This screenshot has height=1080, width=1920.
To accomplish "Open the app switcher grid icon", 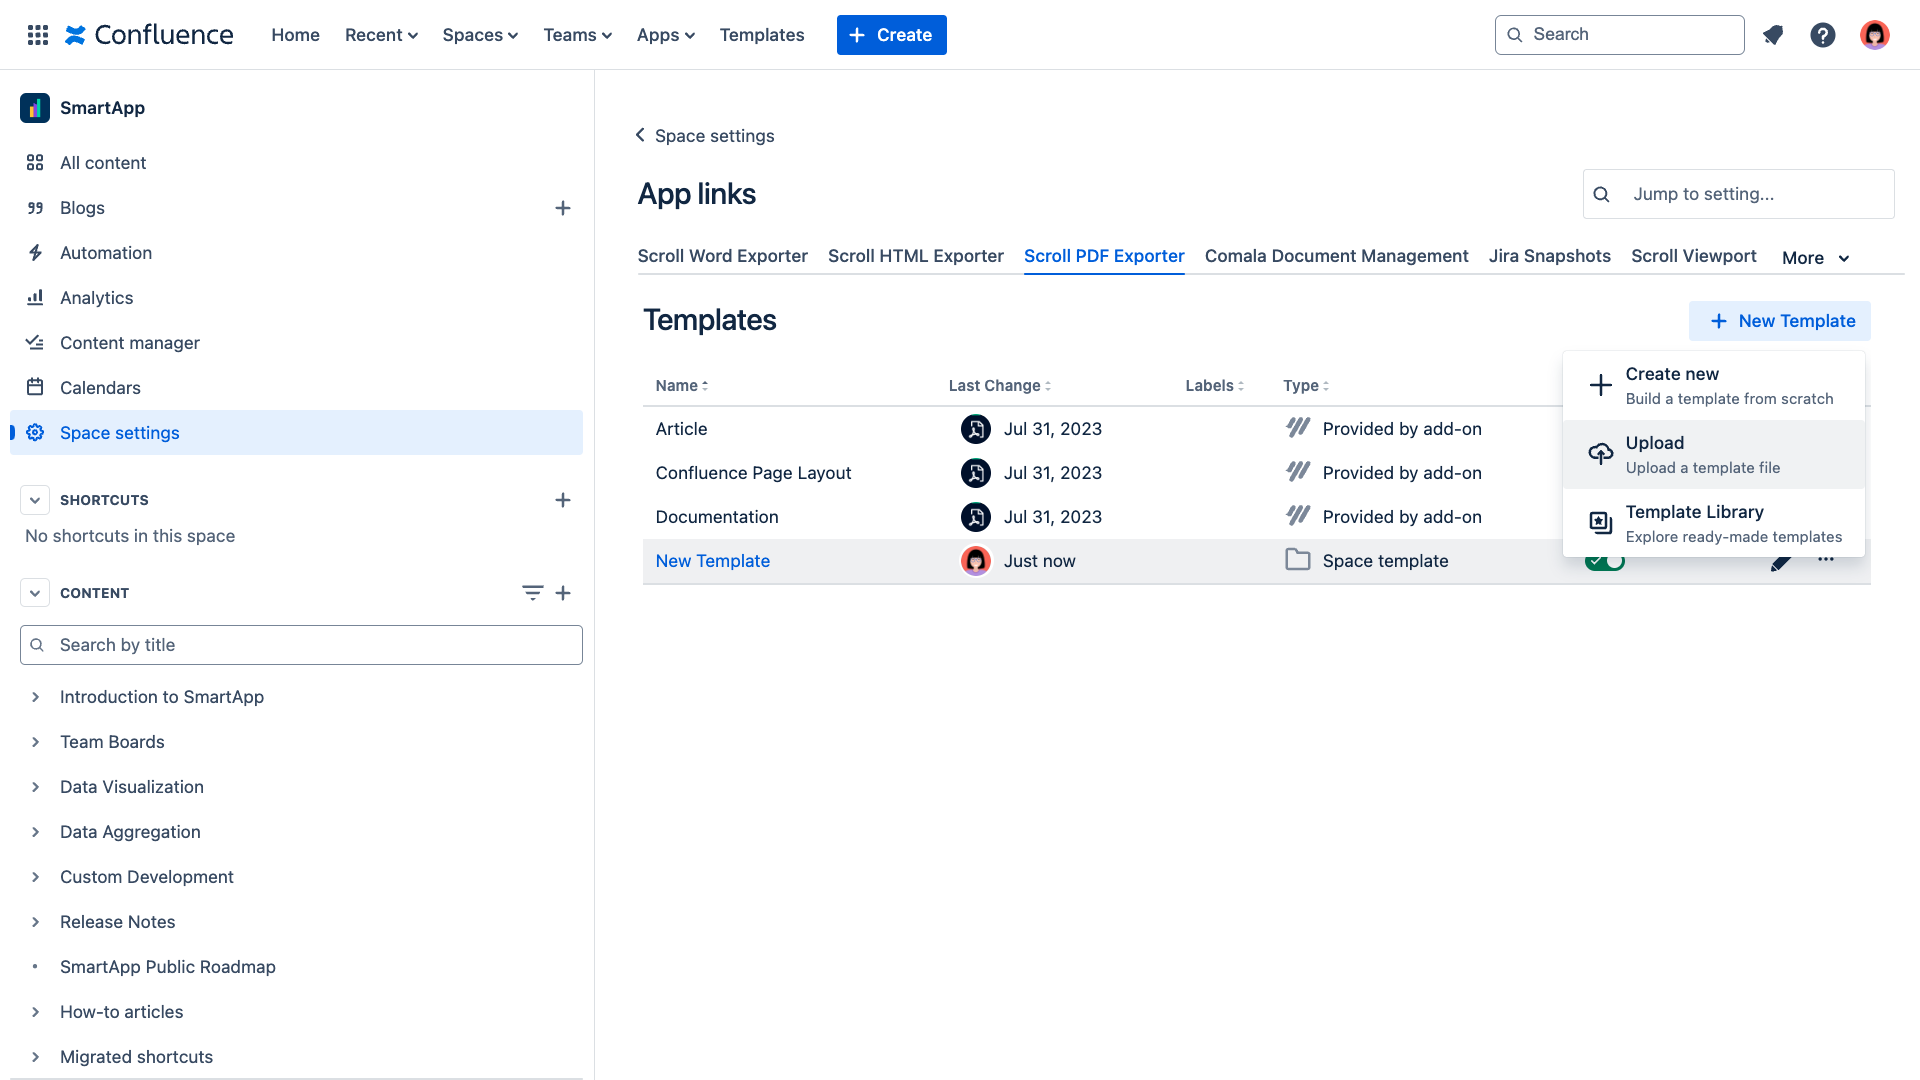I will point(38,35).
